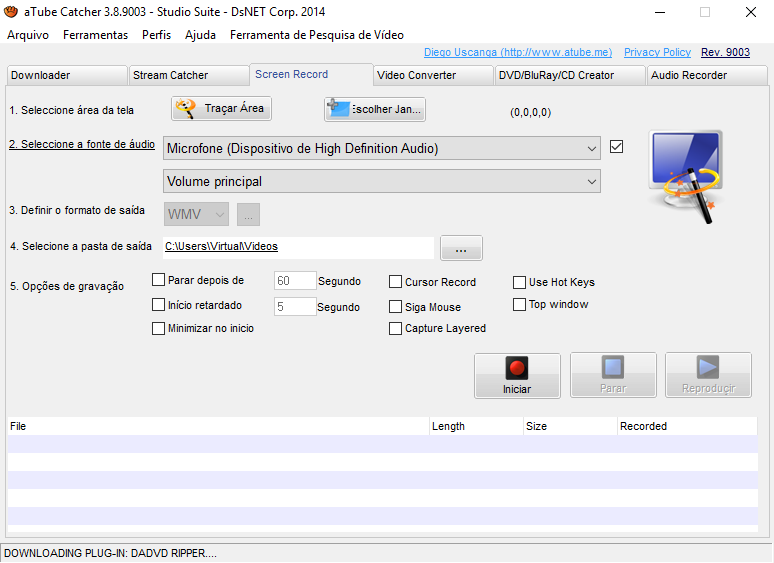Check Use Hot Keys option
The image size is (774, 563).
click(519, 282)
